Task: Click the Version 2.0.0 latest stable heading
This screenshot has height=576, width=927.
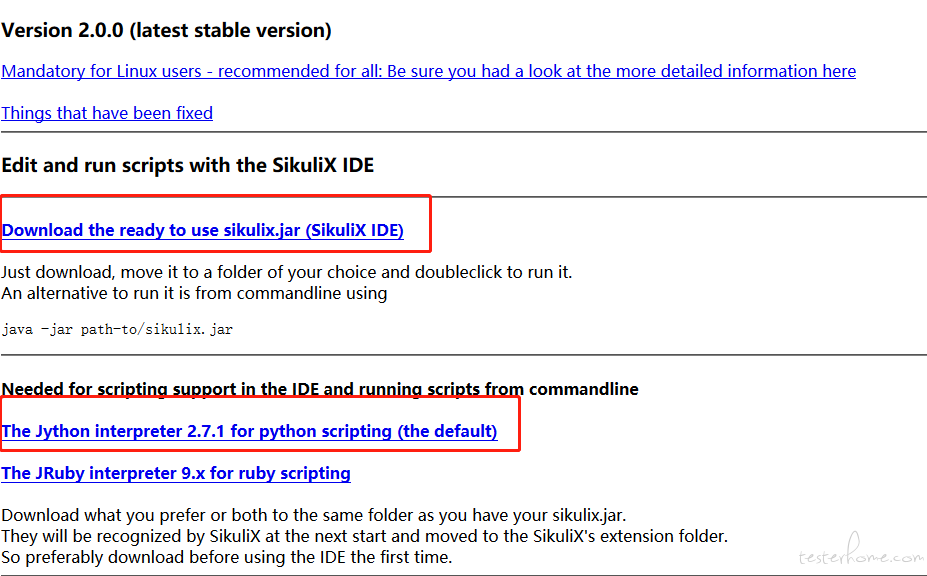Action: pos(166,30)
